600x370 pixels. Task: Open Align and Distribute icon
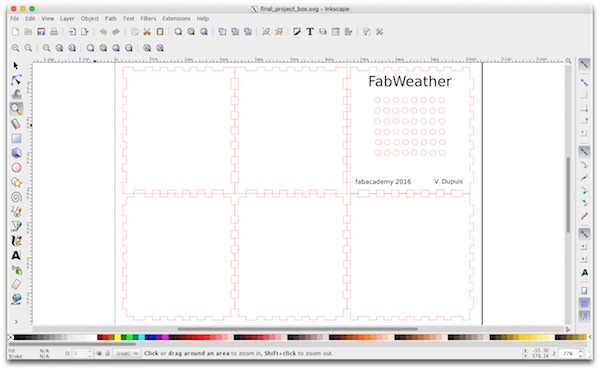click(x=348, y=32)
